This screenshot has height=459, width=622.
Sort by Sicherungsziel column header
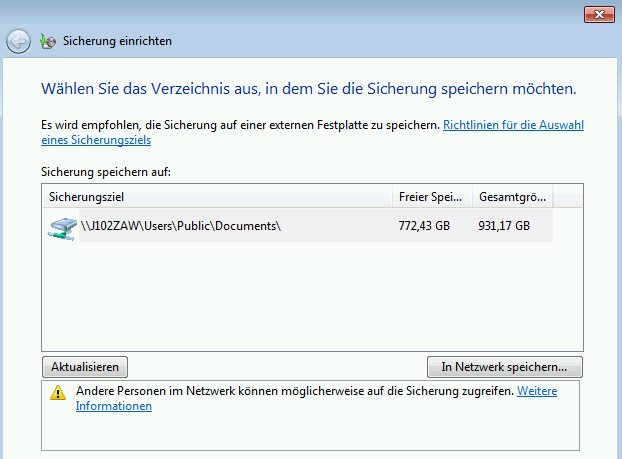coord(217,196)
